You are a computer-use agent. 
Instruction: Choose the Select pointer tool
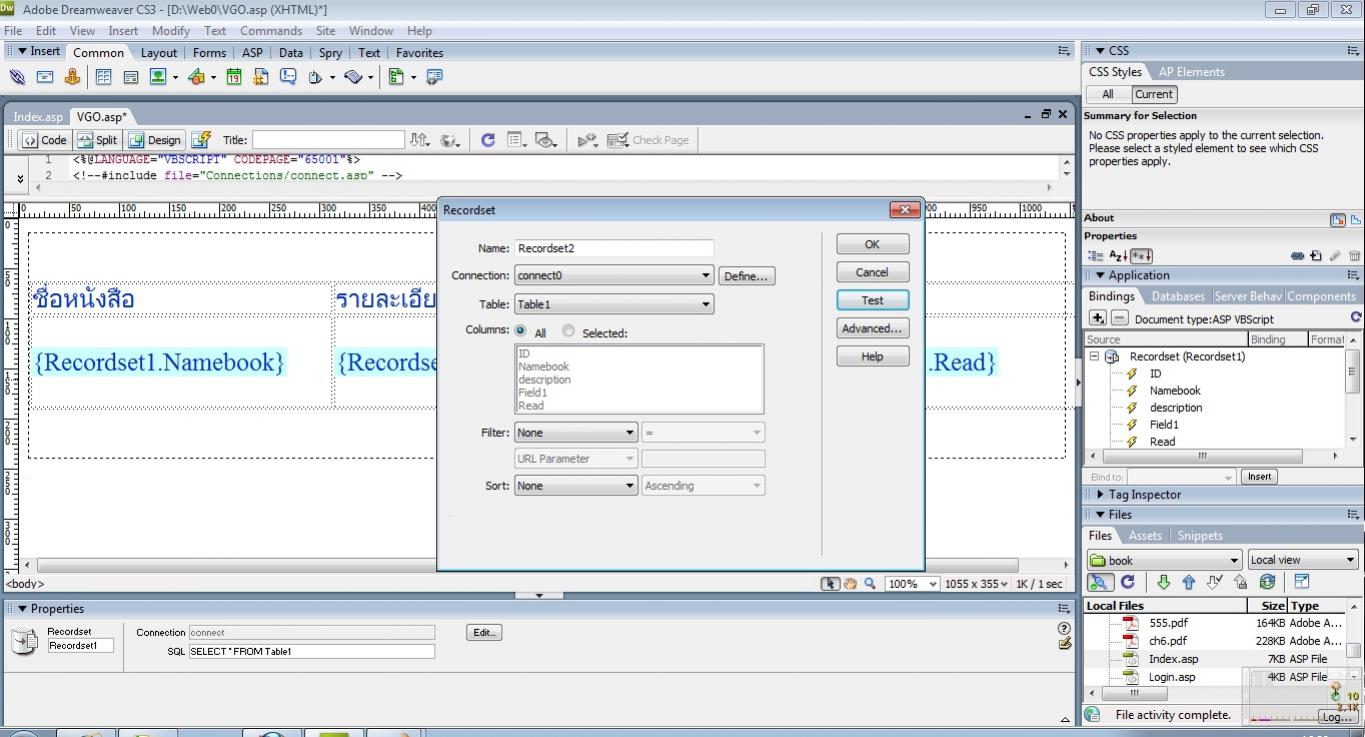click(x=830, y=584)
